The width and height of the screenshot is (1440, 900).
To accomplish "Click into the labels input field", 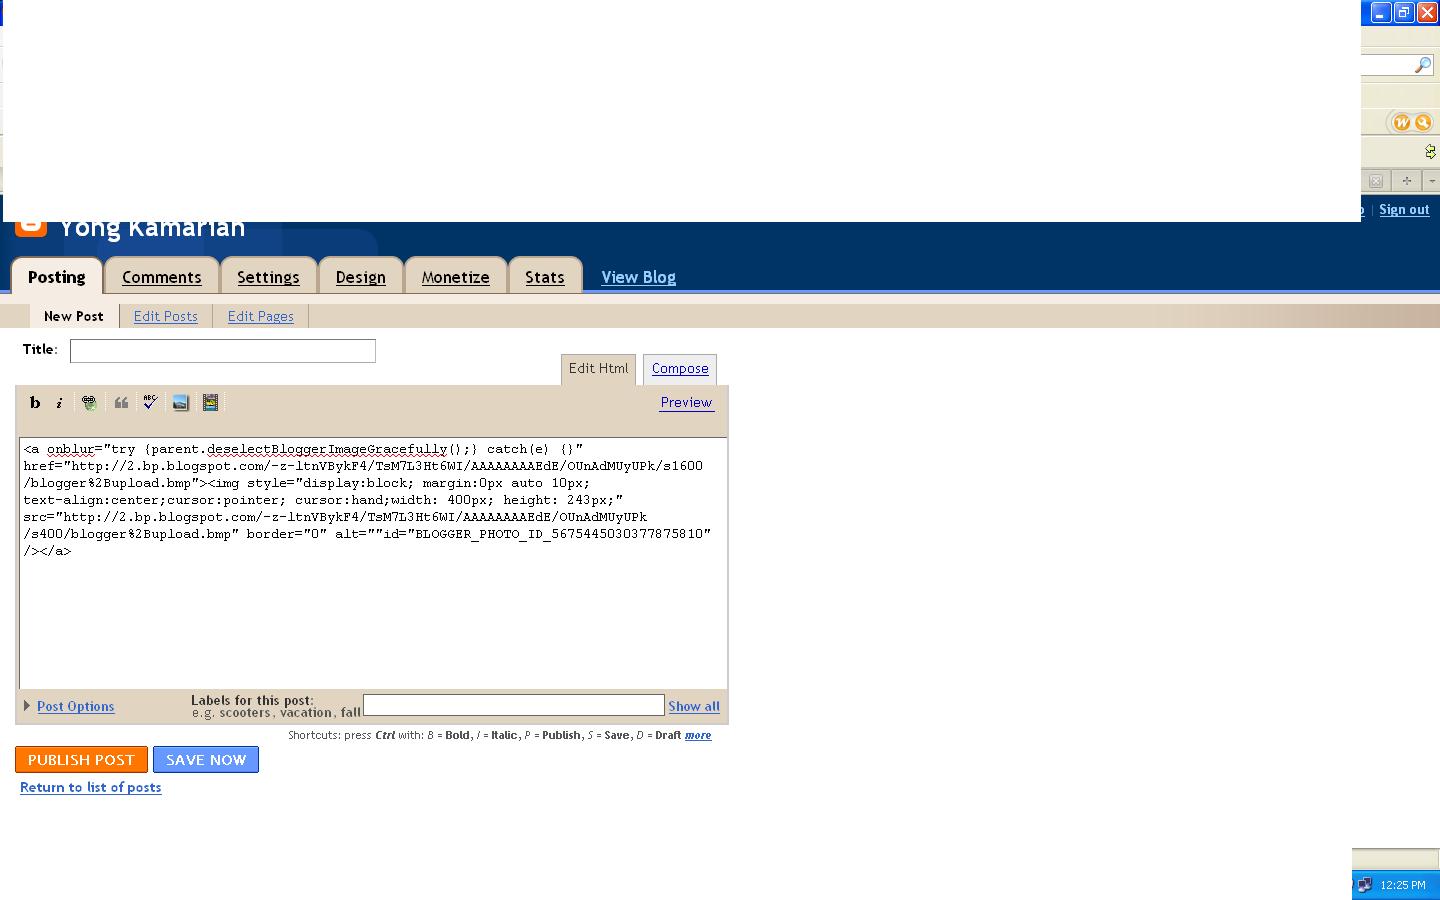I will 514,705.
